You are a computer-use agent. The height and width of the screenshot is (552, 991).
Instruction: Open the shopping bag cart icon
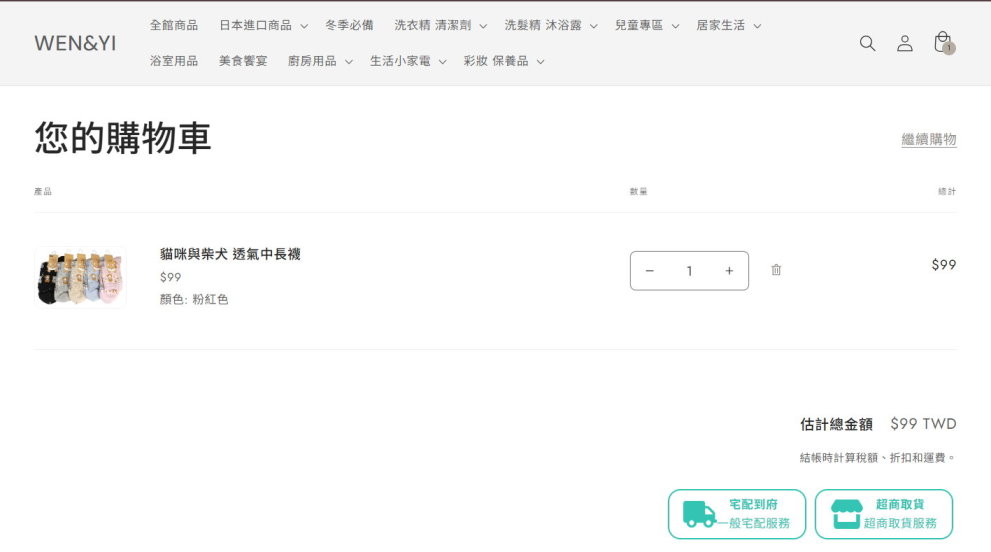coord(942,43)
